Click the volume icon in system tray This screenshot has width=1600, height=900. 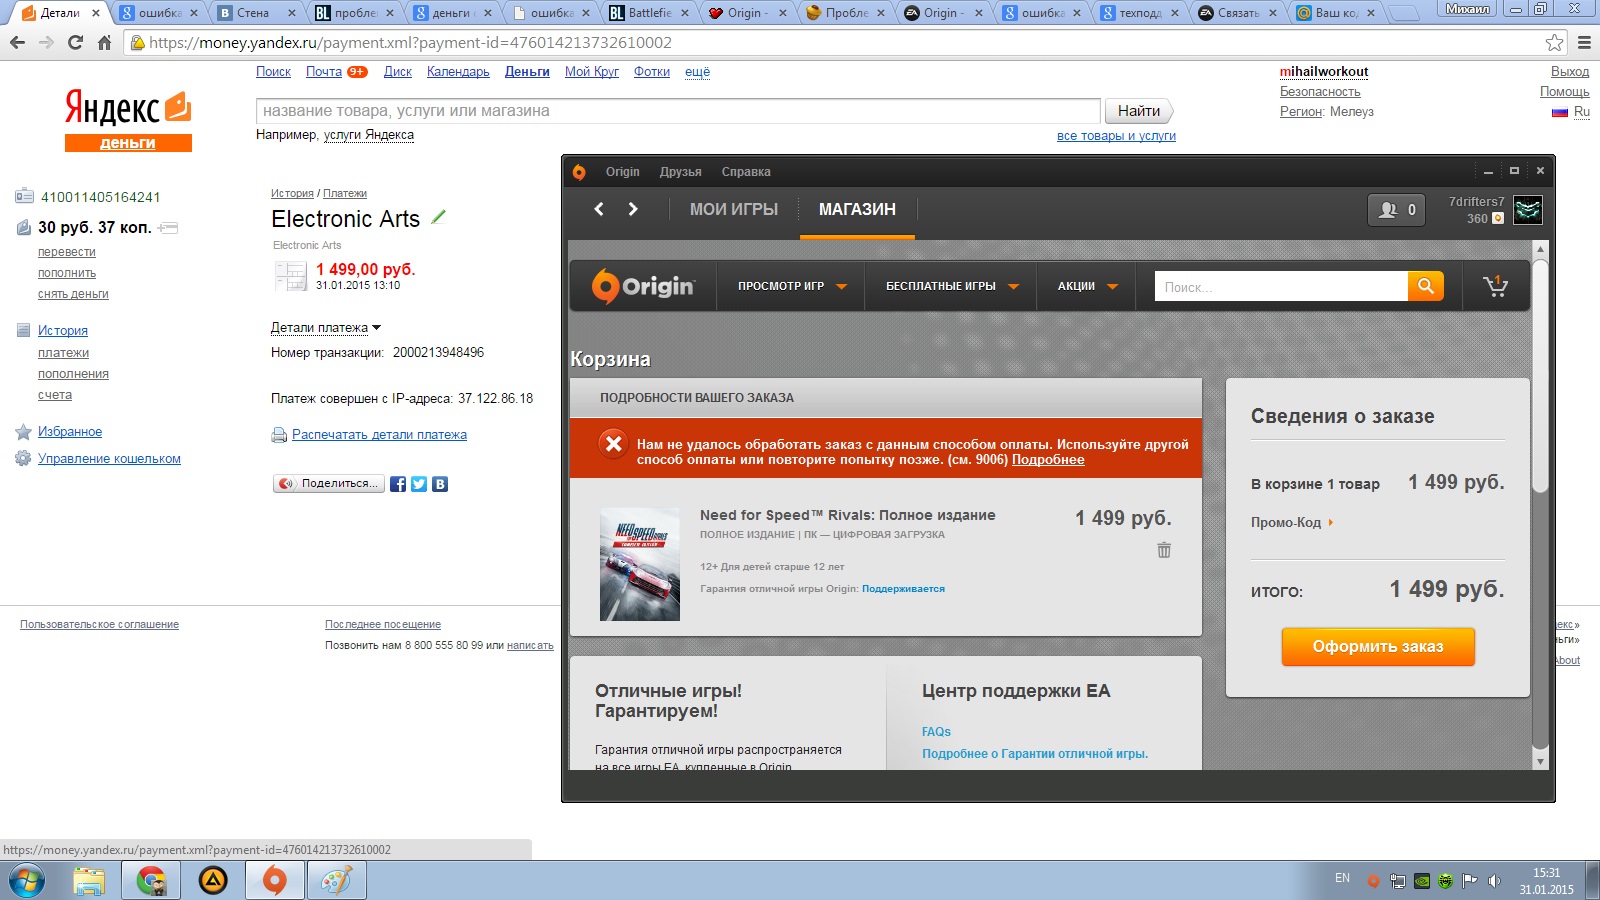point(1494,881)
